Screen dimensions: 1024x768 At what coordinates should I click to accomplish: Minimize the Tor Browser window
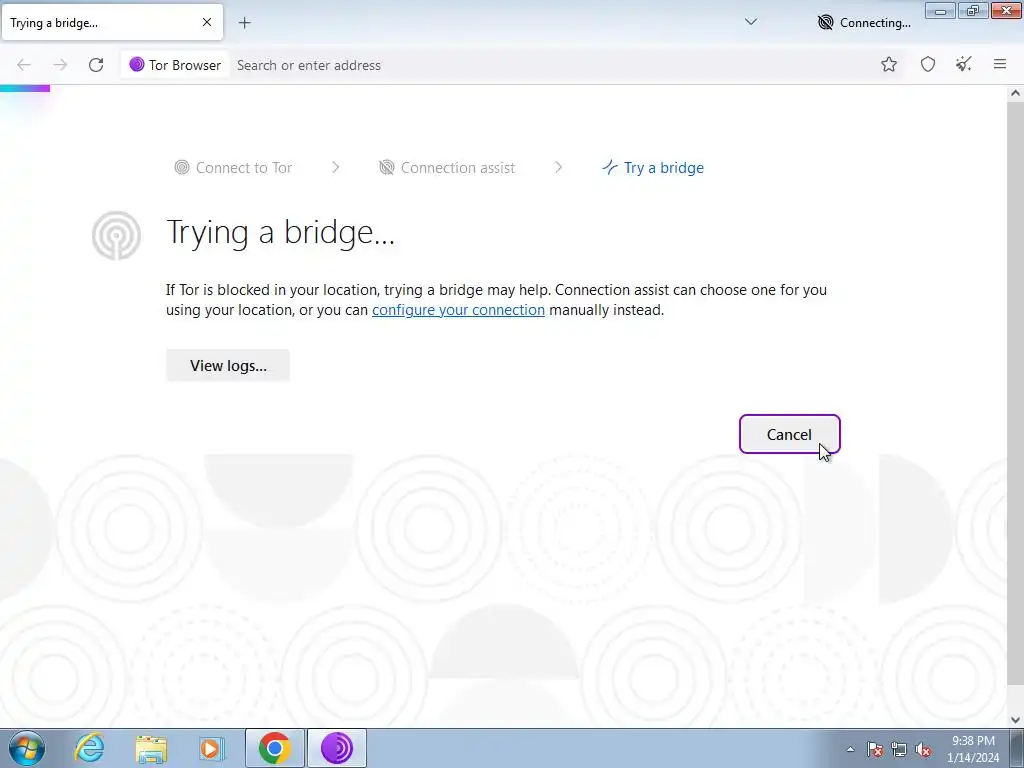pyautogui.click(x=940, y=10)
